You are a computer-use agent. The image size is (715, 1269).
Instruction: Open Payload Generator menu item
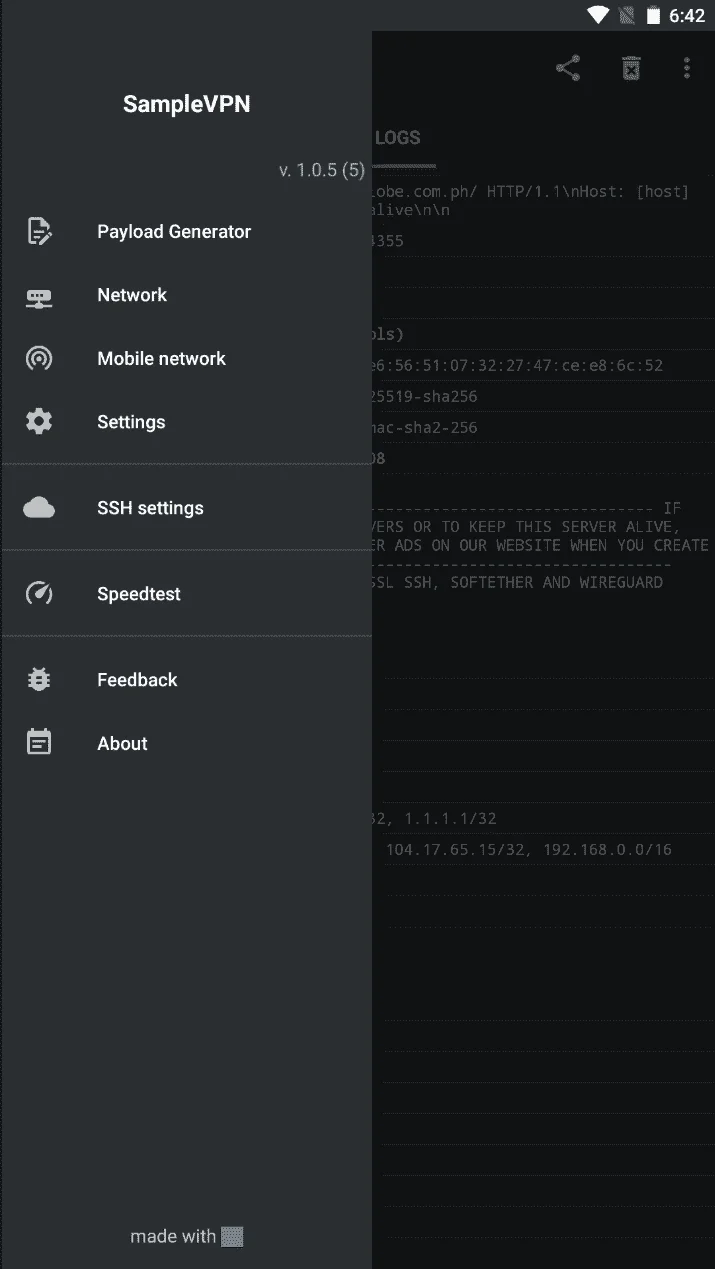tap(186, 231)
